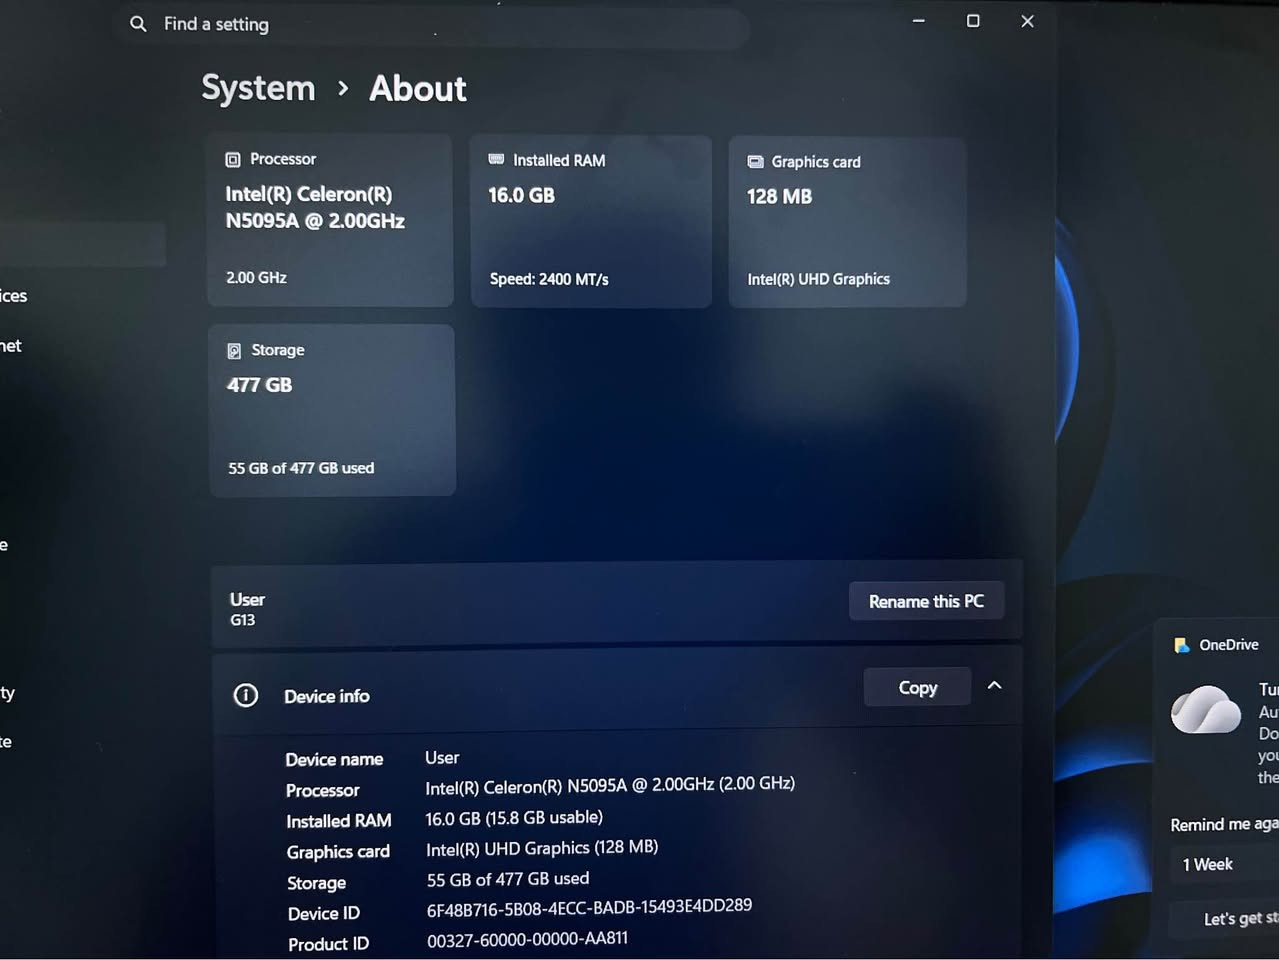Image resolution: width=1279 pixels, height=960 pixels.
Task: Close the Settings window
Action: [1027, 21]
